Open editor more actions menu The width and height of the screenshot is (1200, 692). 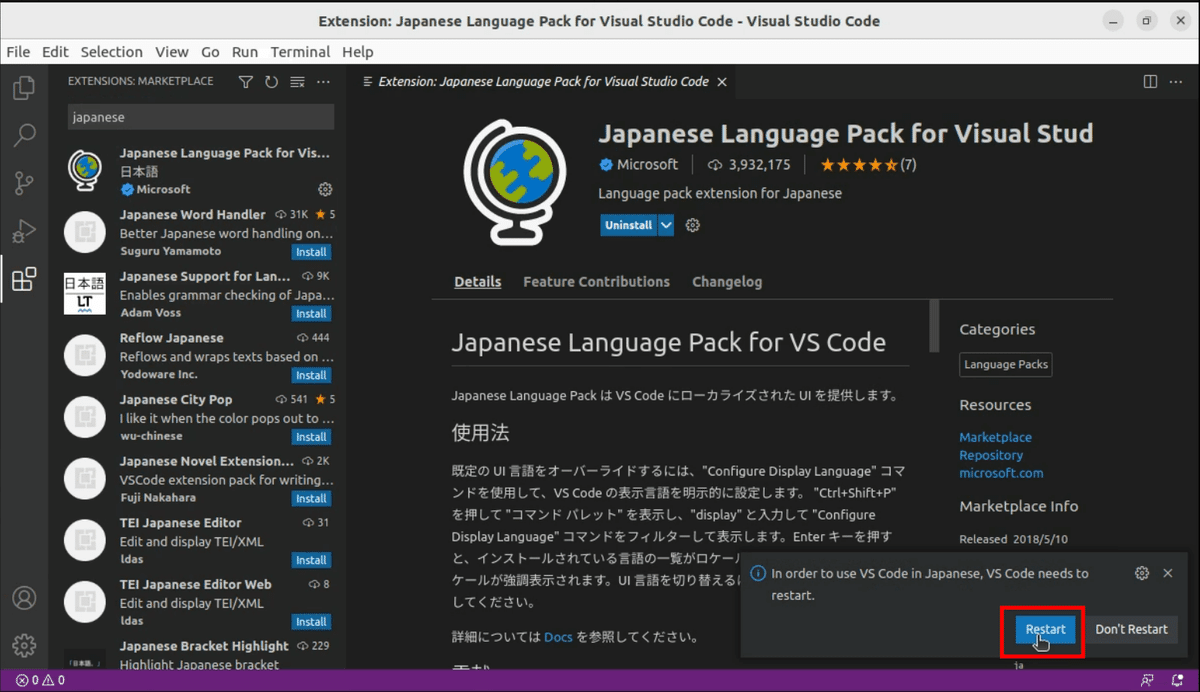coord(1177,82)
